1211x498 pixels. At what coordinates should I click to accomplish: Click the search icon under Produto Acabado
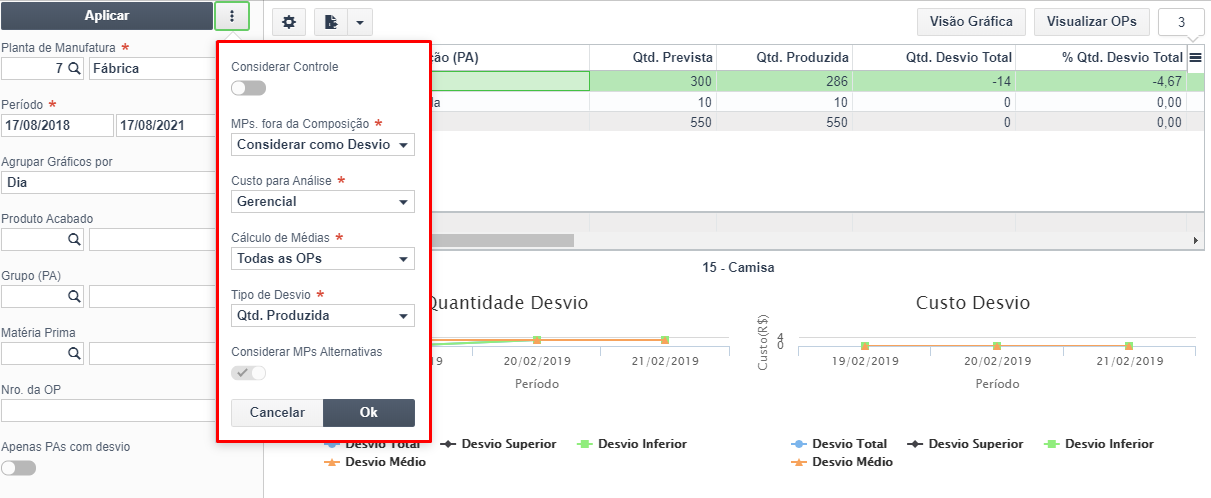tap(74, 240)
